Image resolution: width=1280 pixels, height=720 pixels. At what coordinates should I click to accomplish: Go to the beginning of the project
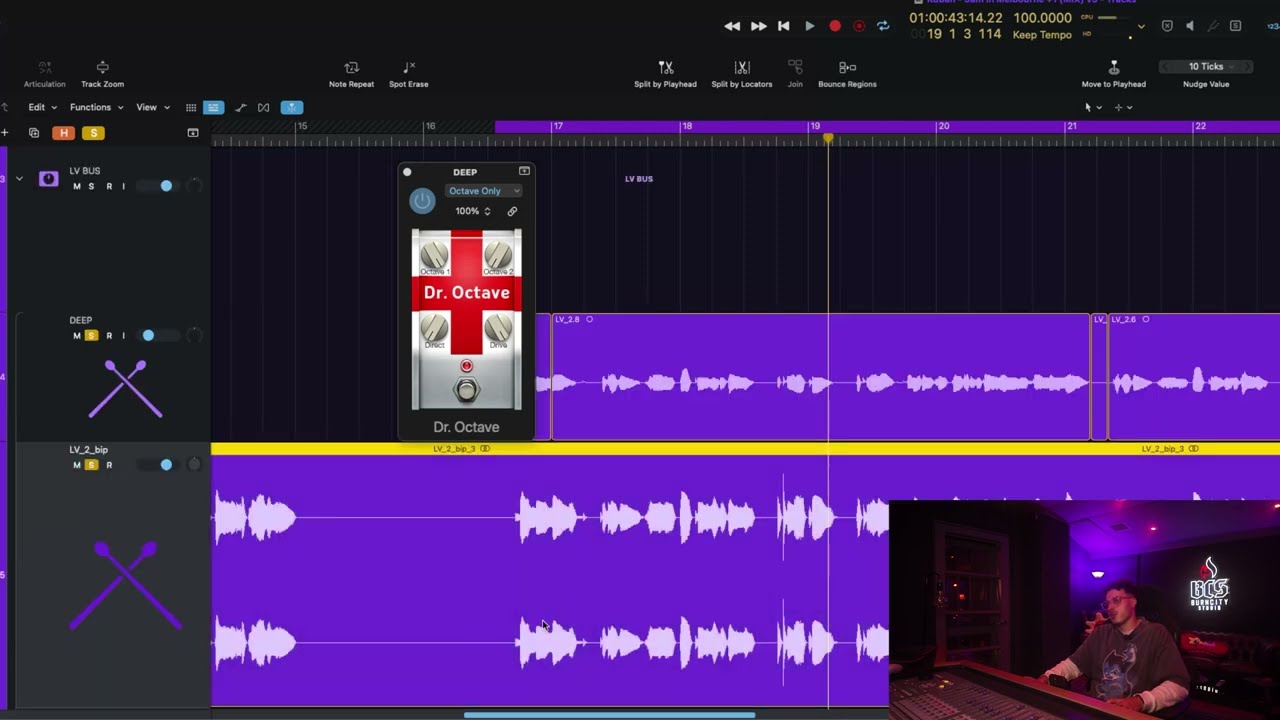[x=784, y=26]
